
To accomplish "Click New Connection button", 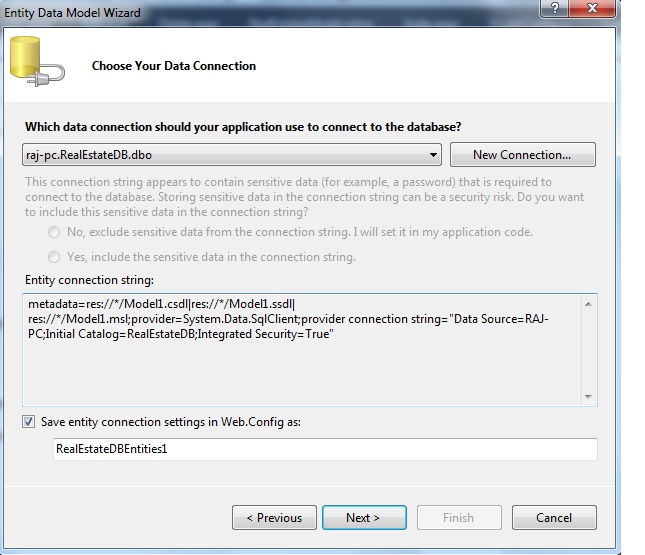I will (x=521, y=155).
